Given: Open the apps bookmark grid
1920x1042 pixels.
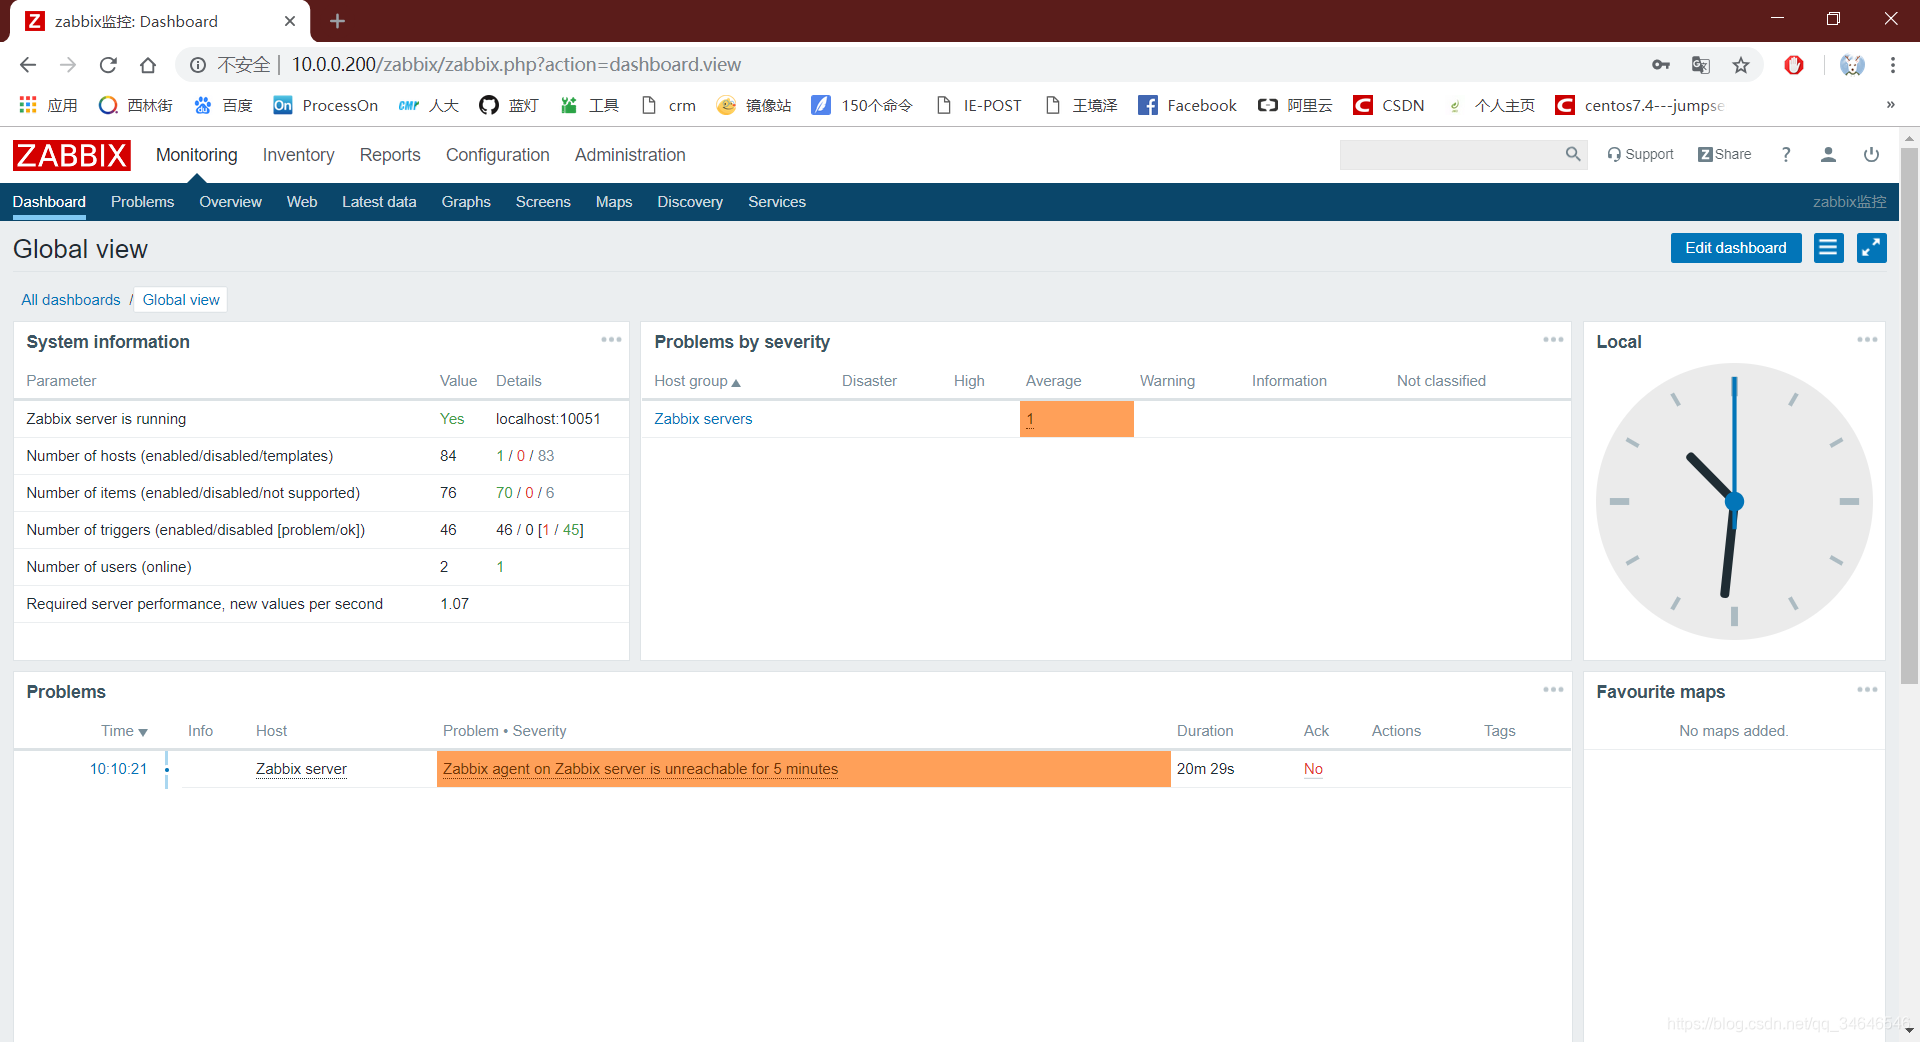Looking at the screenshot, I should [48, 106].
